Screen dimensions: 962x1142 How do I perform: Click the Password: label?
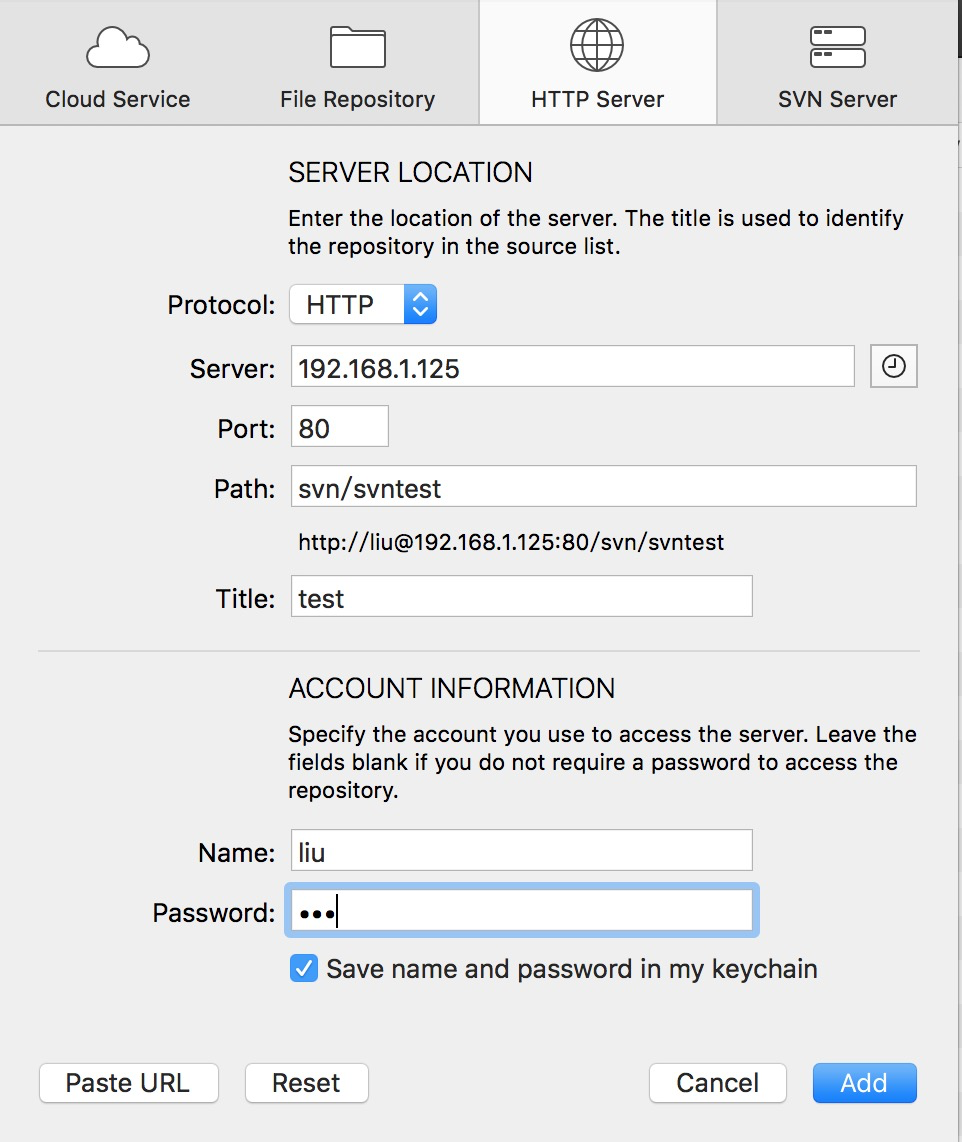click(x=213, y=913)
